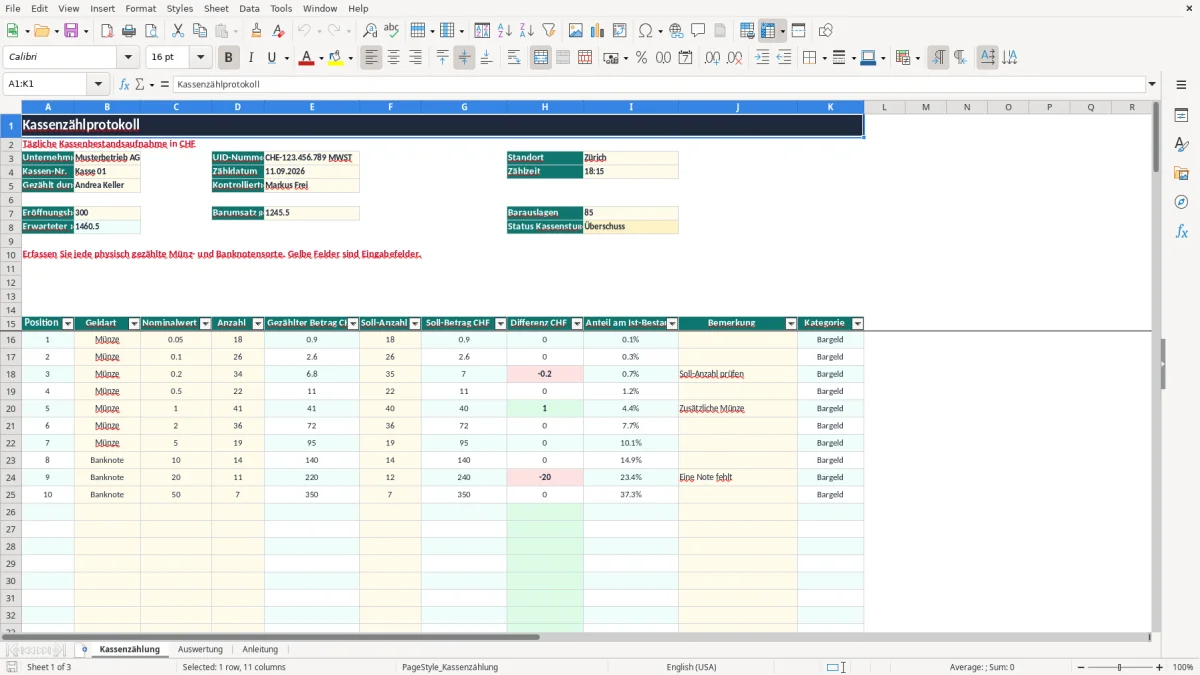This screenshot has height=675, width=1200.
Task: Toggle Center Vertically alignment button
Action: pos(464,58)
